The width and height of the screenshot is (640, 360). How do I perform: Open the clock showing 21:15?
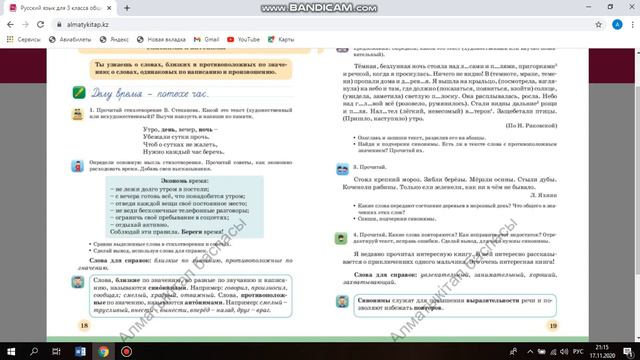tap(602, 351)
